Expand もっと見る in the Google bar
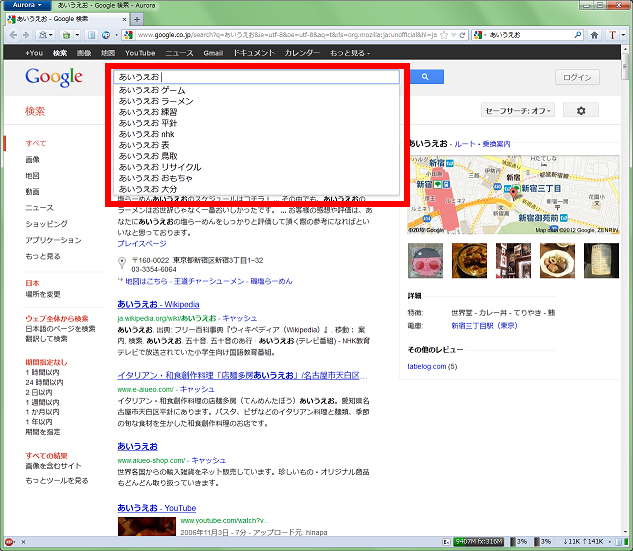 tap(350, 53)
